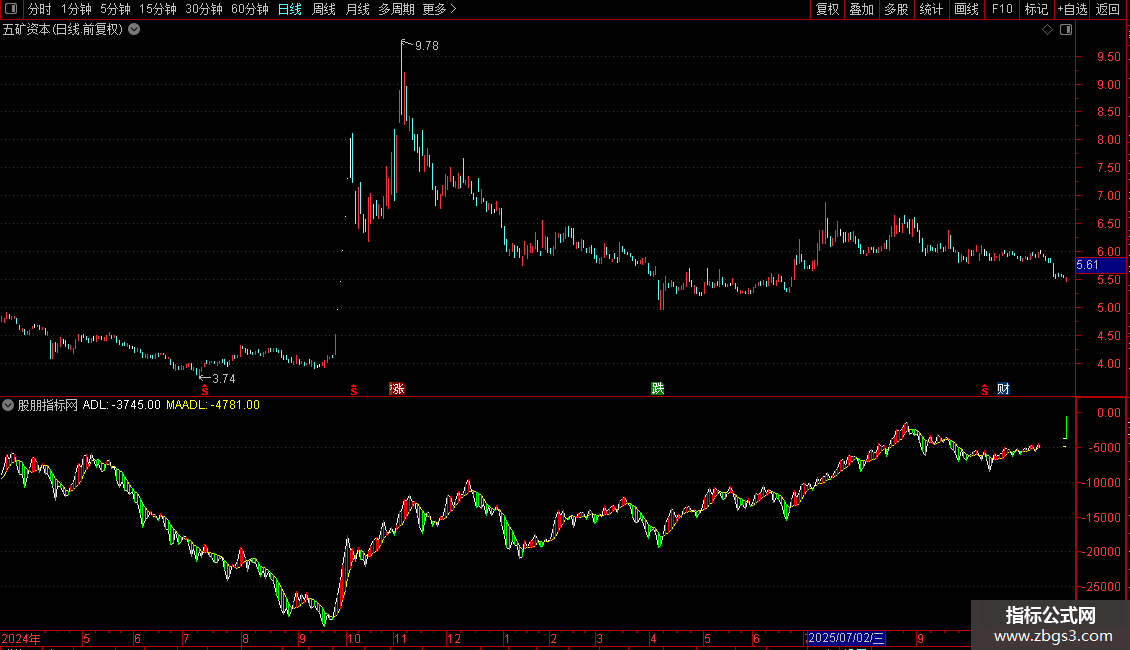The image size is (1130, 650).
Task: Open the 多周期 multi-period view
Action: [396, 9]
